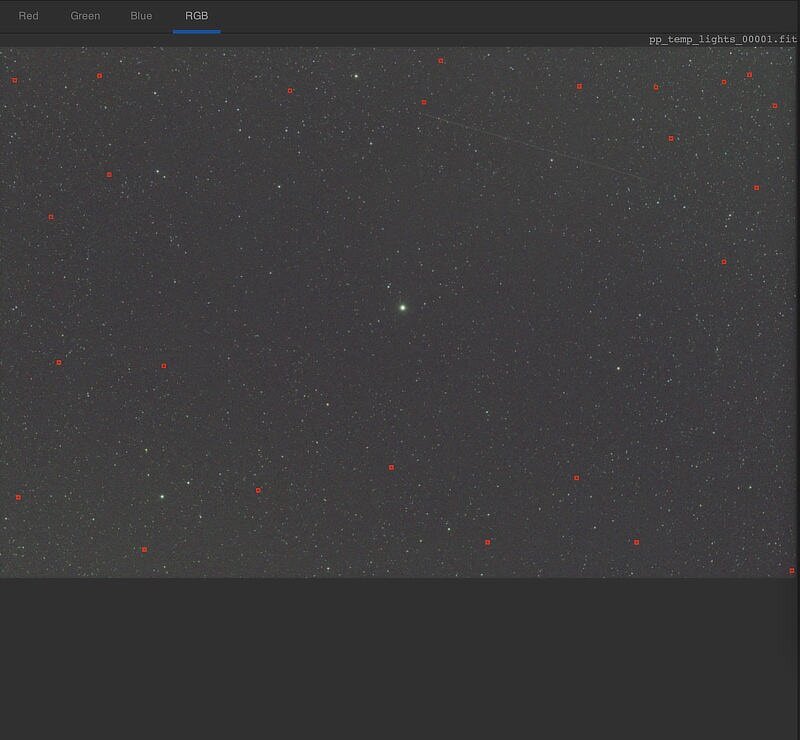The height and width of the screenshot is (740, 800).
Task: Select the Blue channel tab
Action: point(141,16)
